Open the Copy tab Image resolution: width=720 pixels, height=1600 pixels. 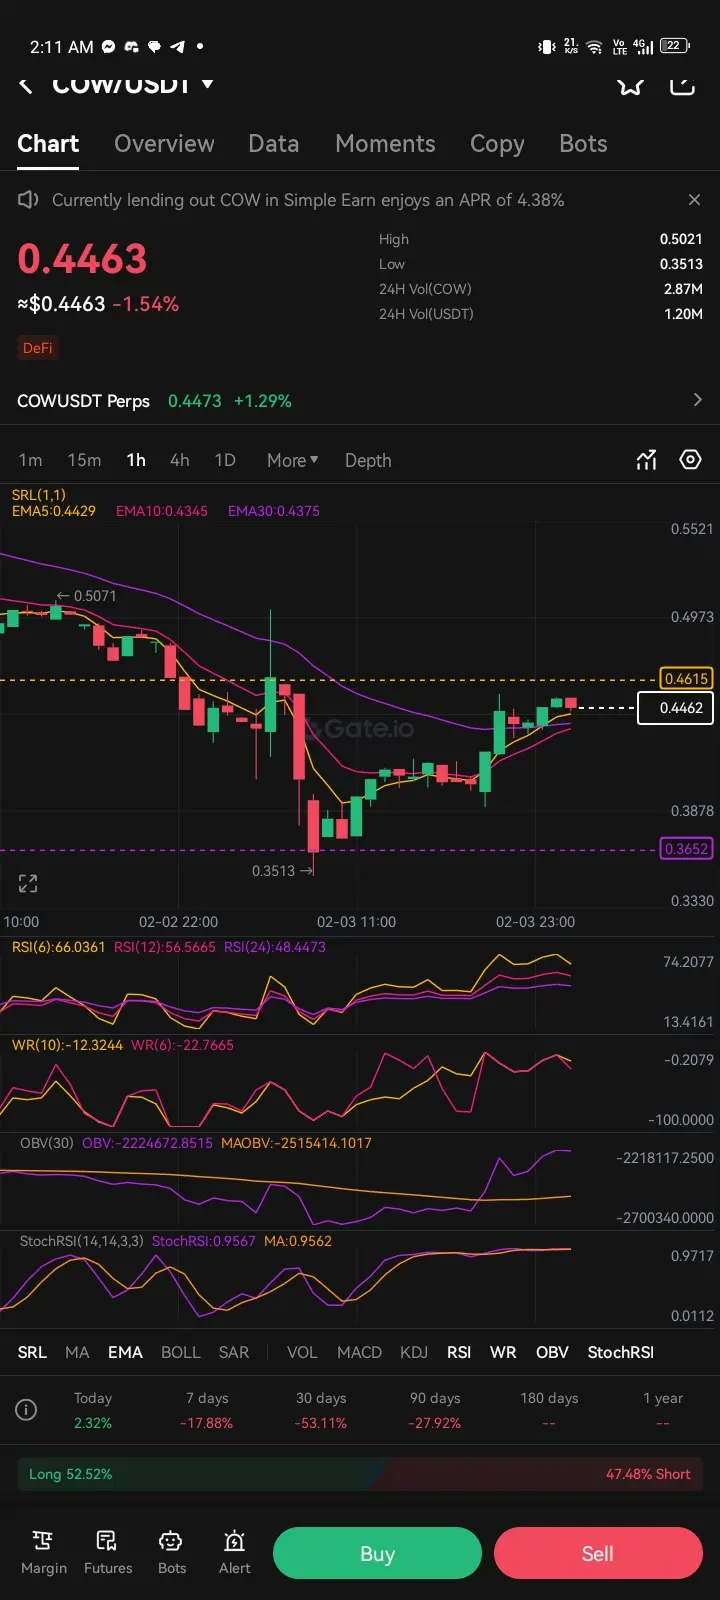[497, 144]
